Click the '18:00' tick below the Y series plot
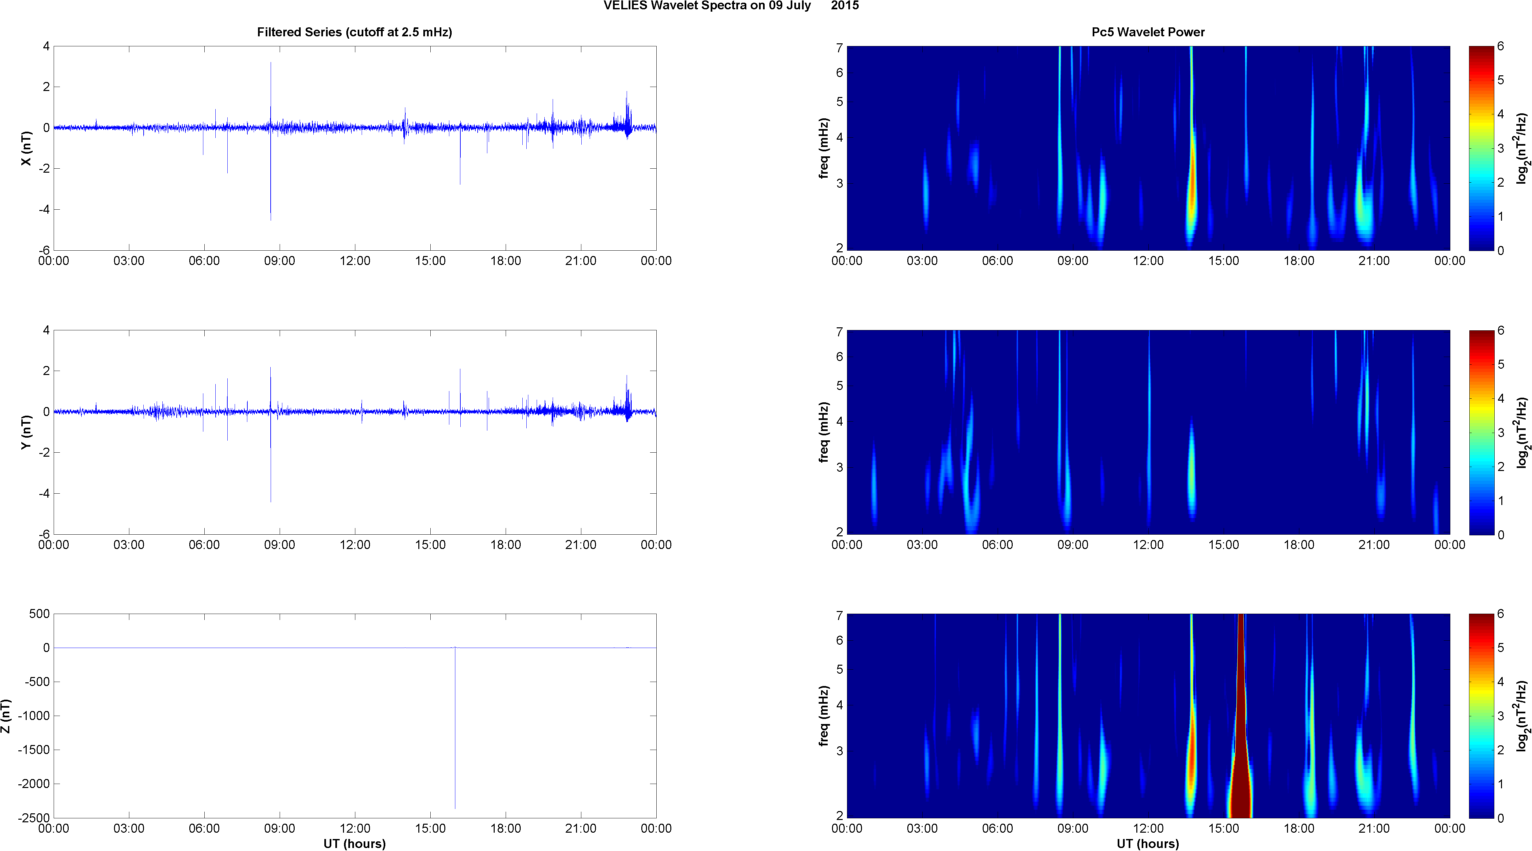This screenshot has height=851, width=1532. (505, 545)
